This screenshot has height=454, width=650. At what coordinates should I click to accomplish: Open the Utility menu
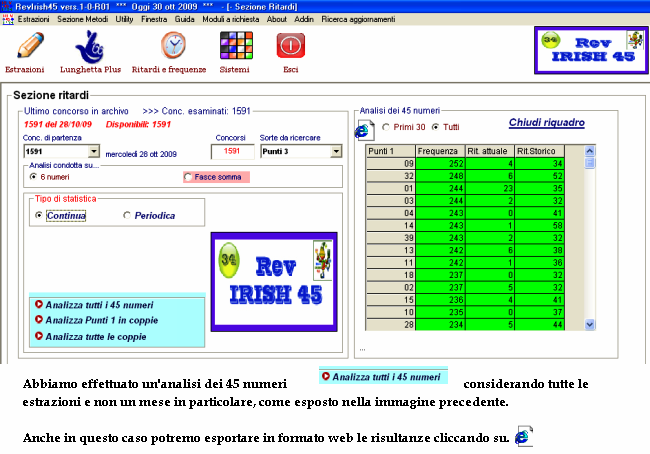point(124,19)
